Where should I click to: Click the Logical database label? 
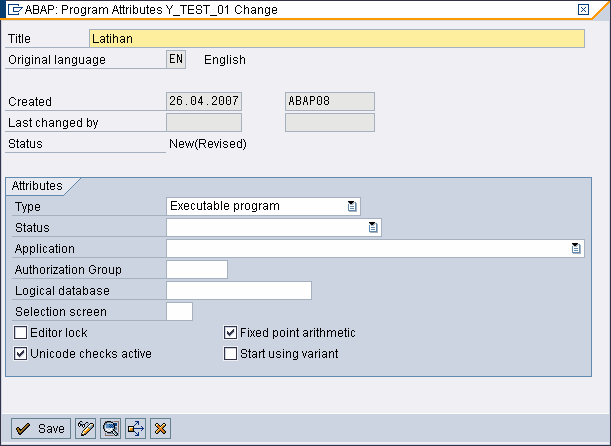62,291
